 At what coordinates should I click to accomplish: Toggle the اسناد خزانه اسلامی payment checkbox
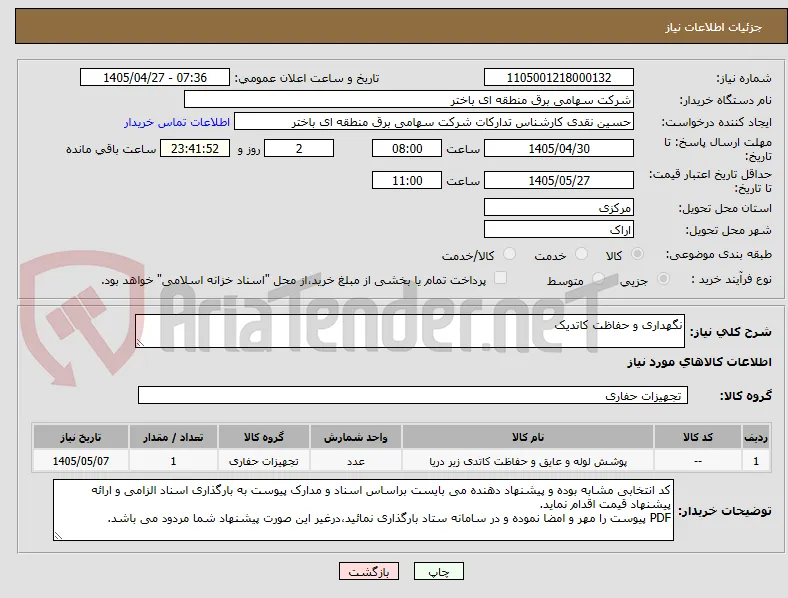[501, 278]
